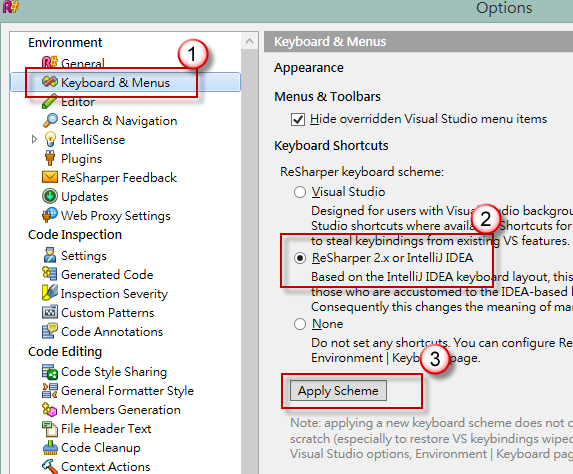Click the File Header Text icon
The height and width of the screenshot is (474, 573).
coord(50,429)
